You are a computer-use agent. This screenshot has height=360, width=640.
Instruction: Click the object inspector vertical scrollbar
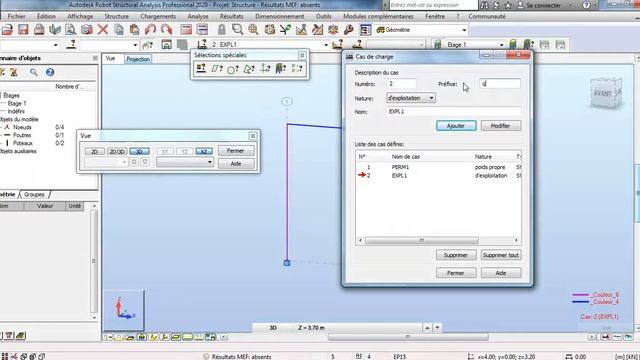tap(94, 261)
